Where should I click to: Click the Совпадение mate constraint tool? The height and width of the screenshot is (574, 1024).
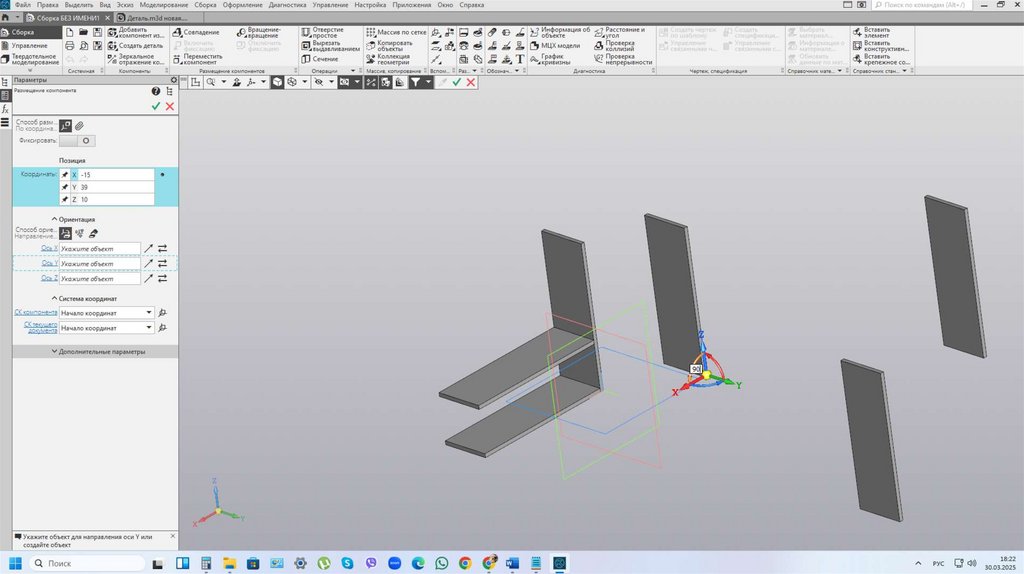coord(196,32)
